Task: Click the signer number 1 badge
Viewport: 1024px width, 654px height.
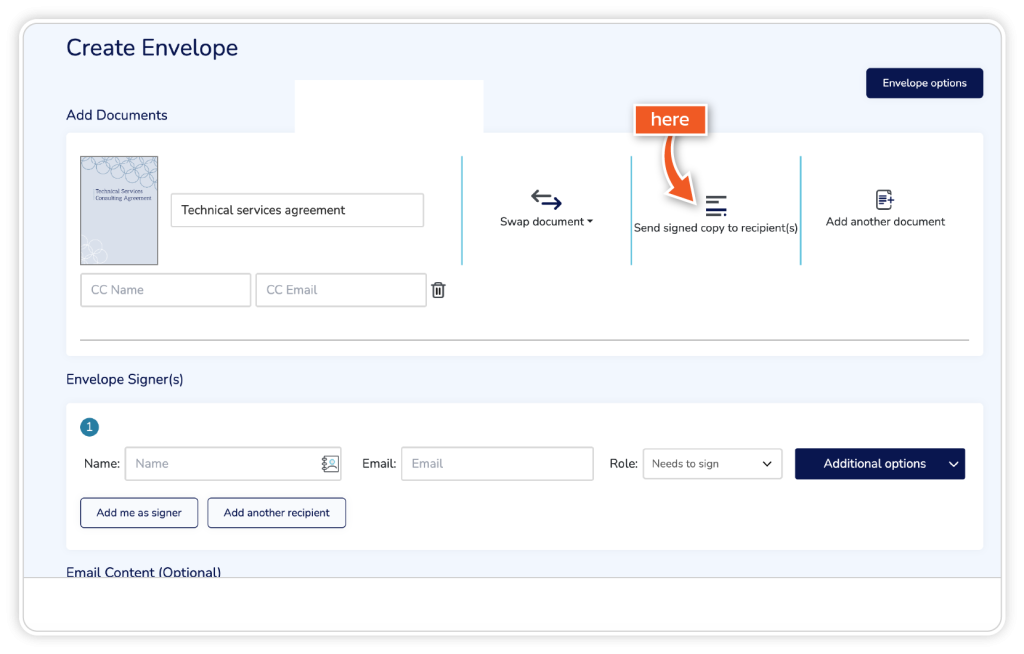Action: pos(89,427)
